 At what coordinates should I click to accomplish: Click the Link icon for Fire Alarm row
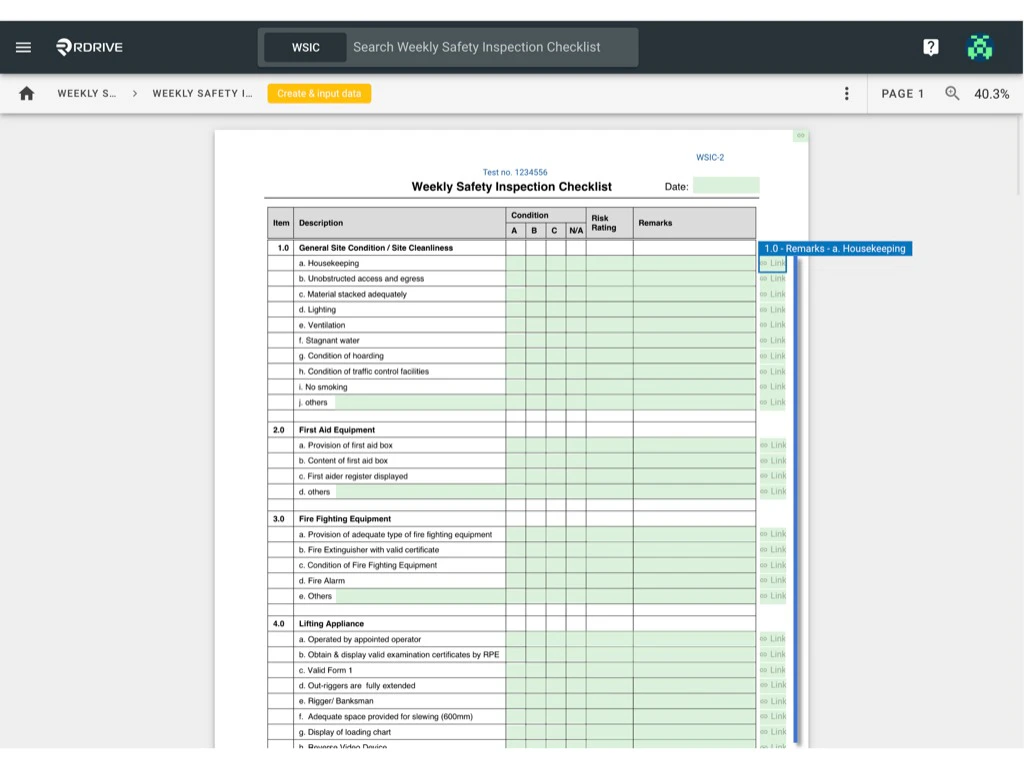[771, 580]
